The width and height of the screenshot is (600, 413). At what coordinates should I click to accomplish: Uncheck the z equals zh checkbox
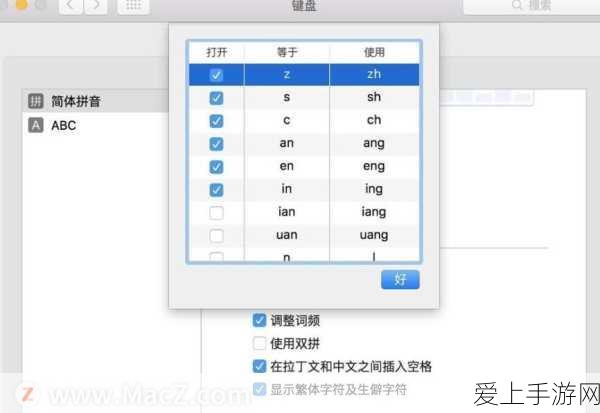[x=216, y=75]
